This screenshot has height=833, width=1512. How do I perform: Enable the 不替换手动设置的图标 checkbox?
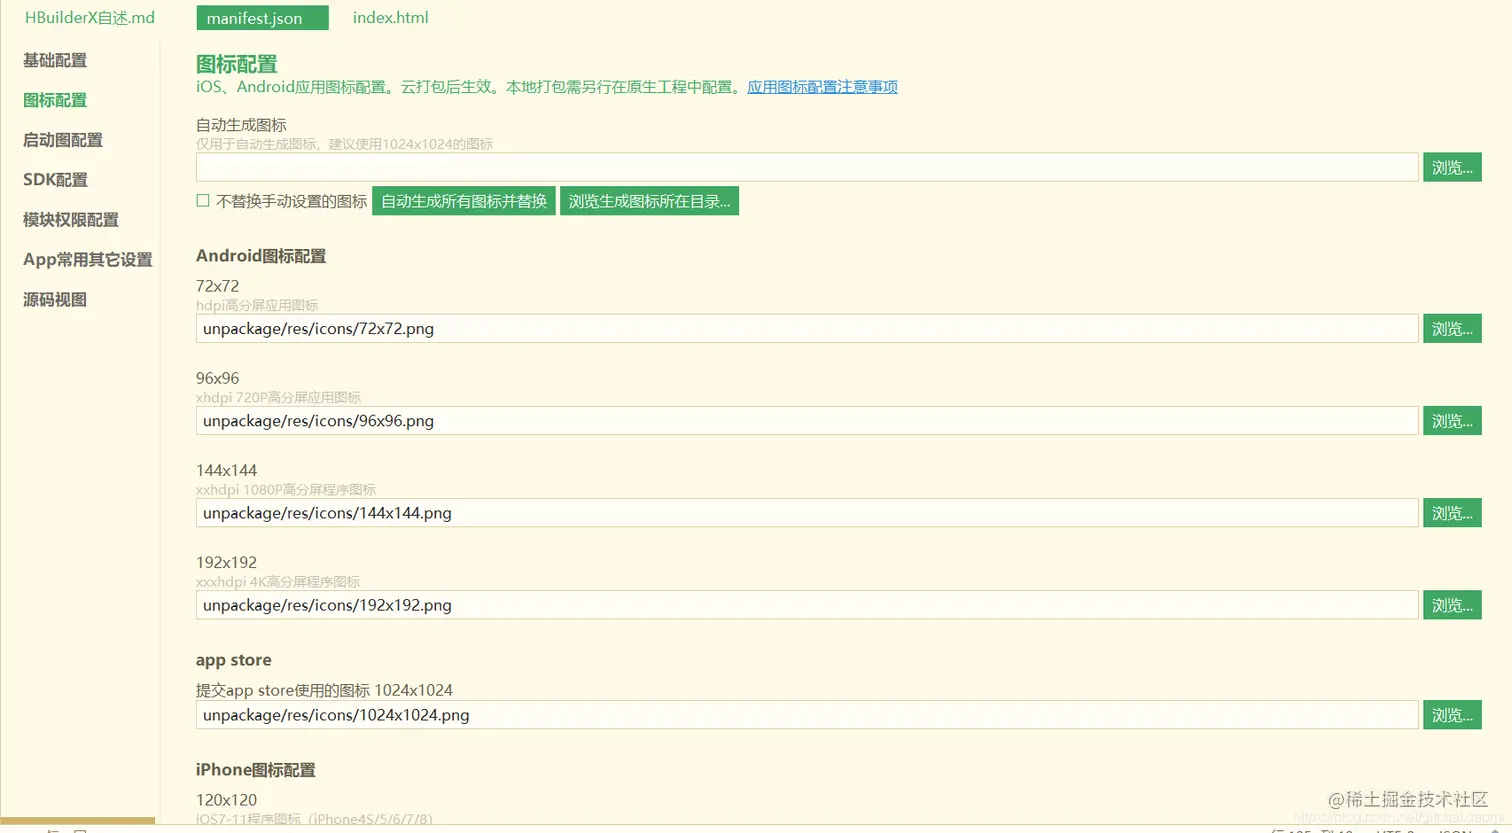coord(201,200)
